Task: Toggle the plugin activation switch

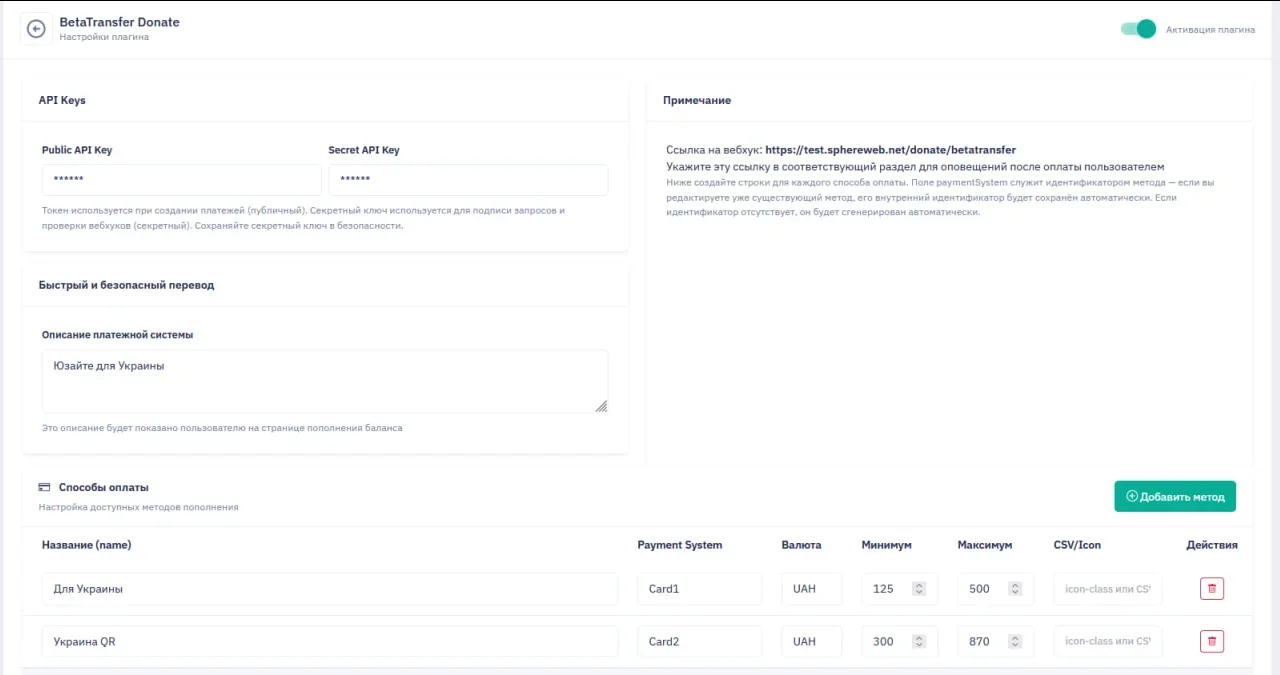Action: 1138,29
